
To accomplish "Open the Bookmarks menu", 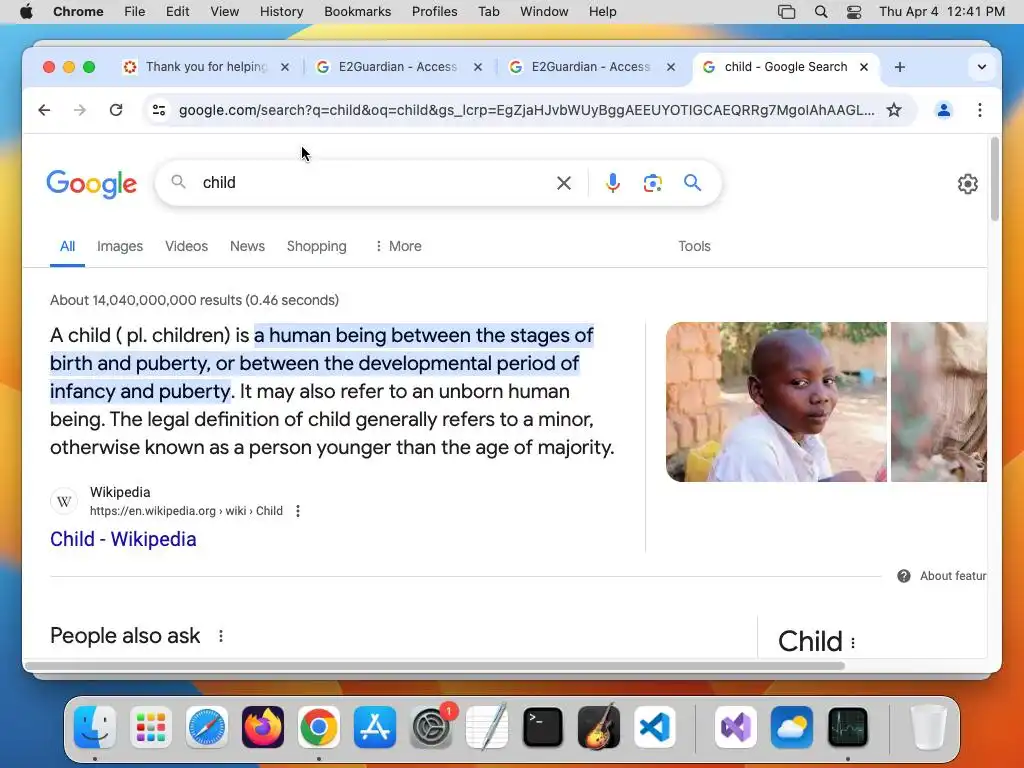I will coord(357,12).
